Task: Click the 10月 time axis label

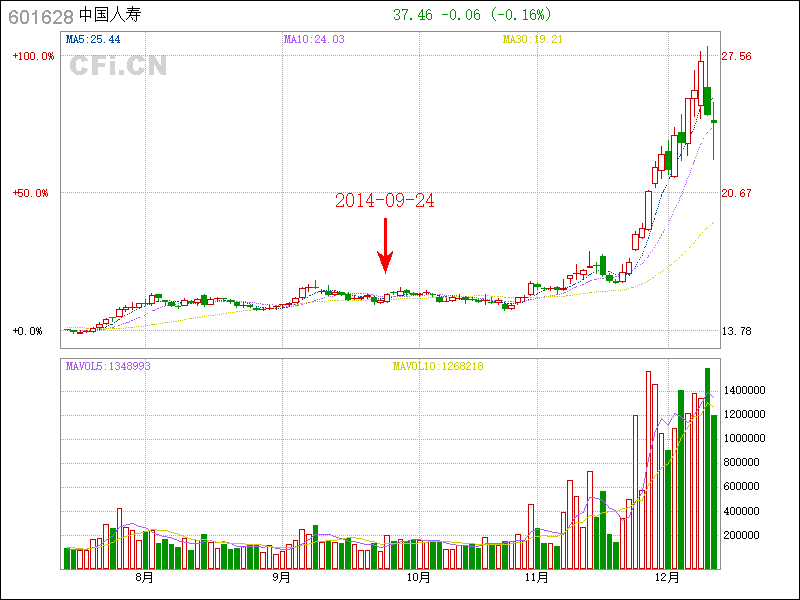Action: point(418,577)
